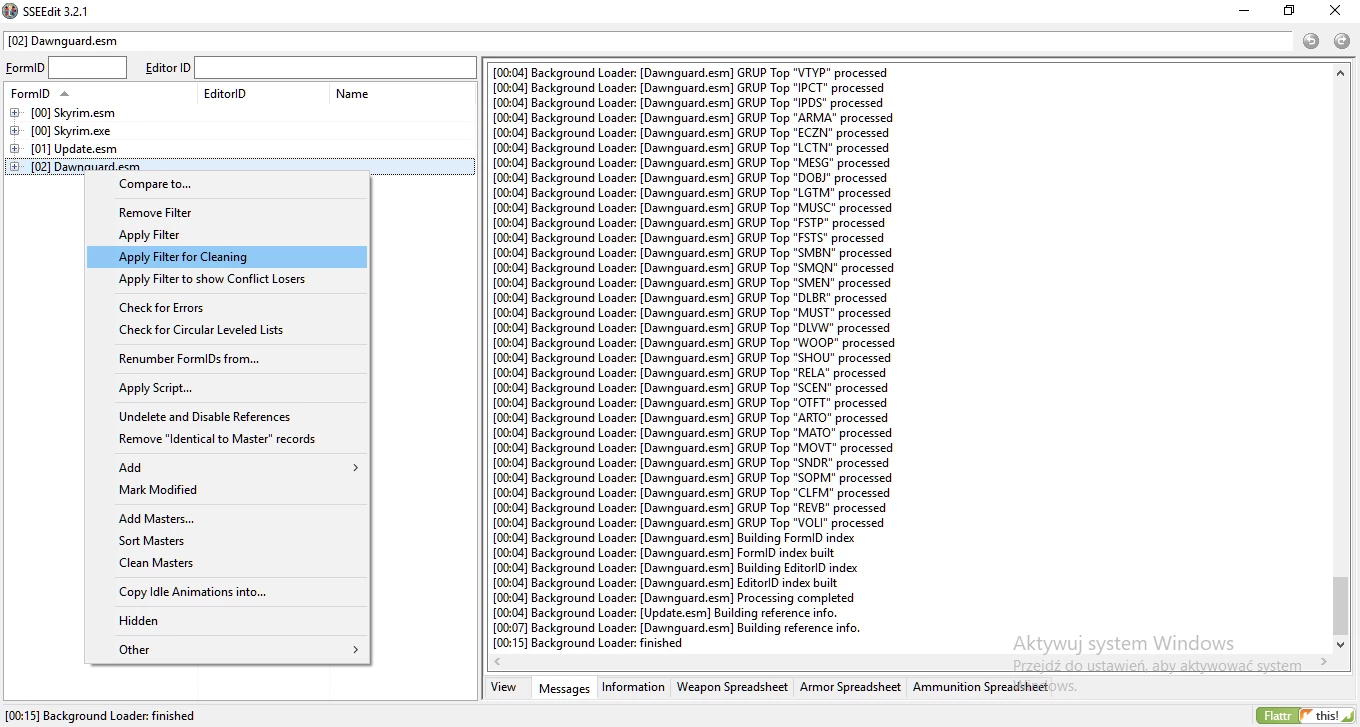Image resolution: width=1360 pixels, height=727 pixels.
Task: Click log line 'GRUP Top "WOOP" processed'
Action: [693, 343]
